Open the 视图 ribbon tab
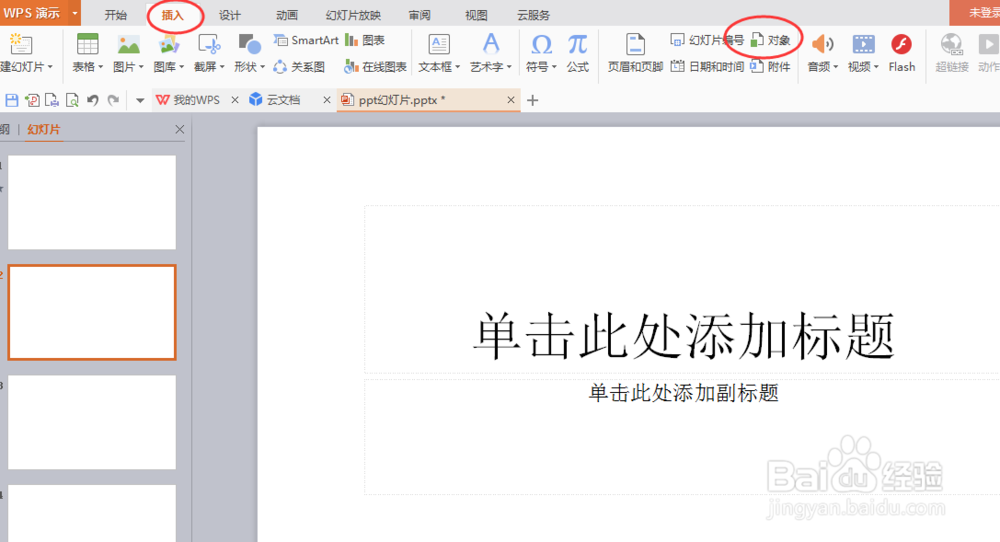 click(476, 15)
